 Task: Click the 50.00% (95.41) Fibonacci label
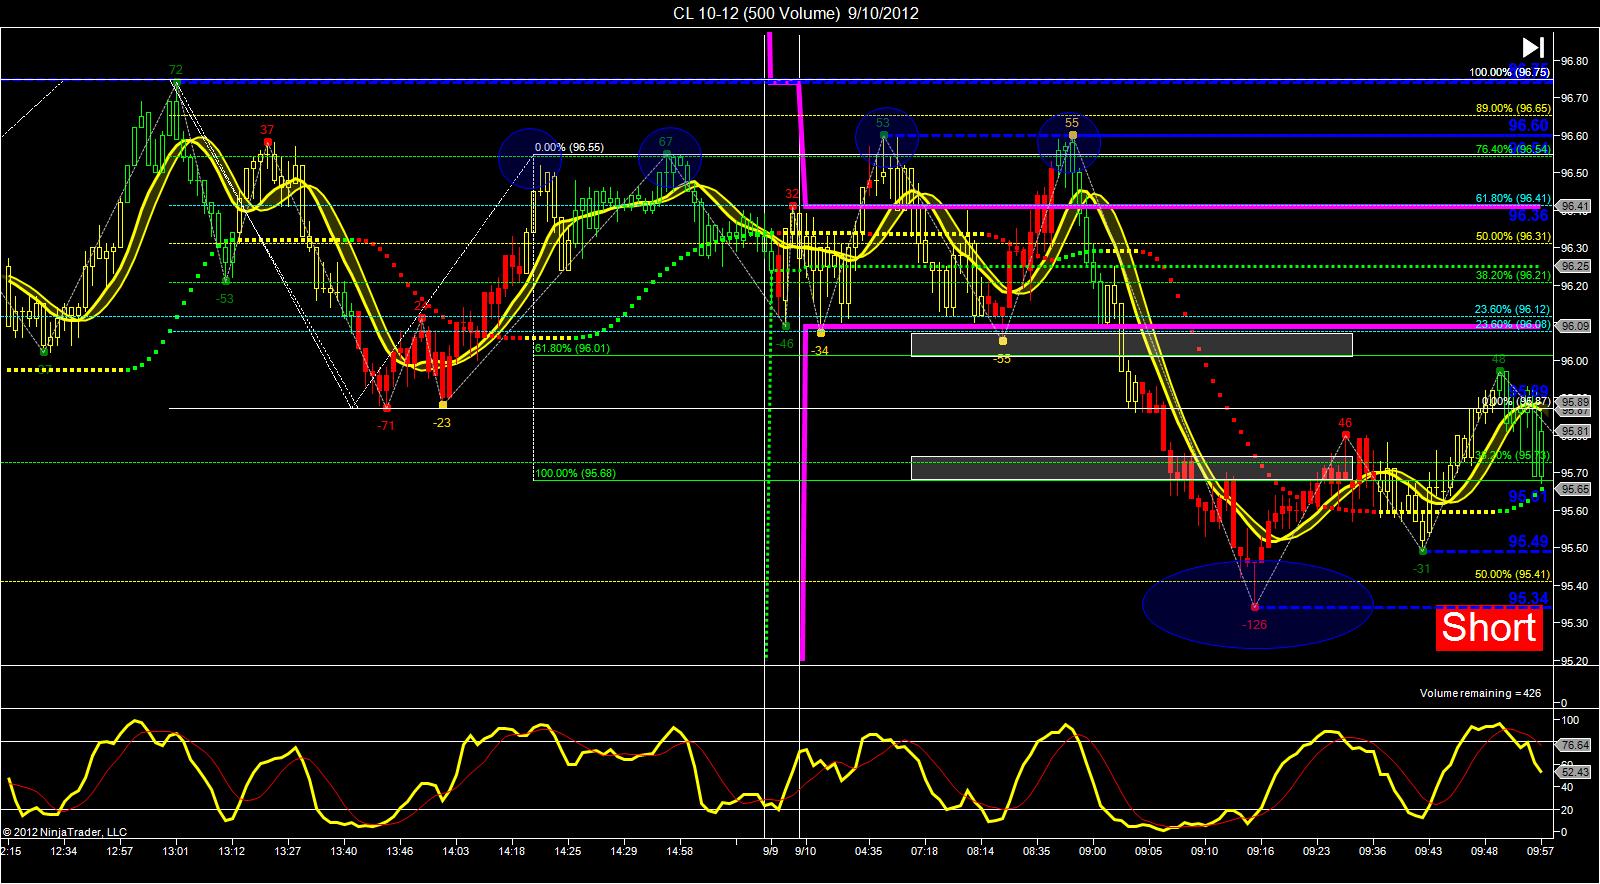(1512, 575)
